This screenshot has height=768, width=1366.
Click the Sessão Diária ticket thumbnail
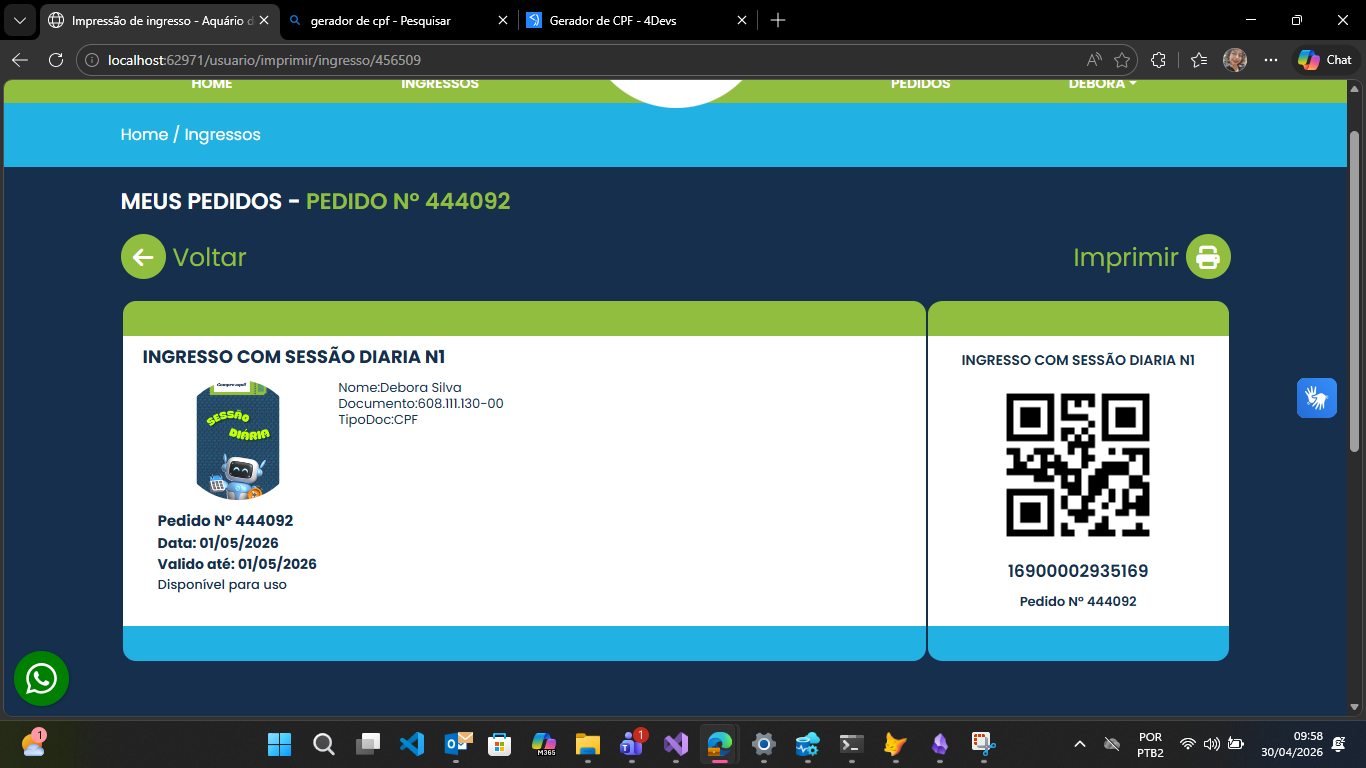coord(238,440)
